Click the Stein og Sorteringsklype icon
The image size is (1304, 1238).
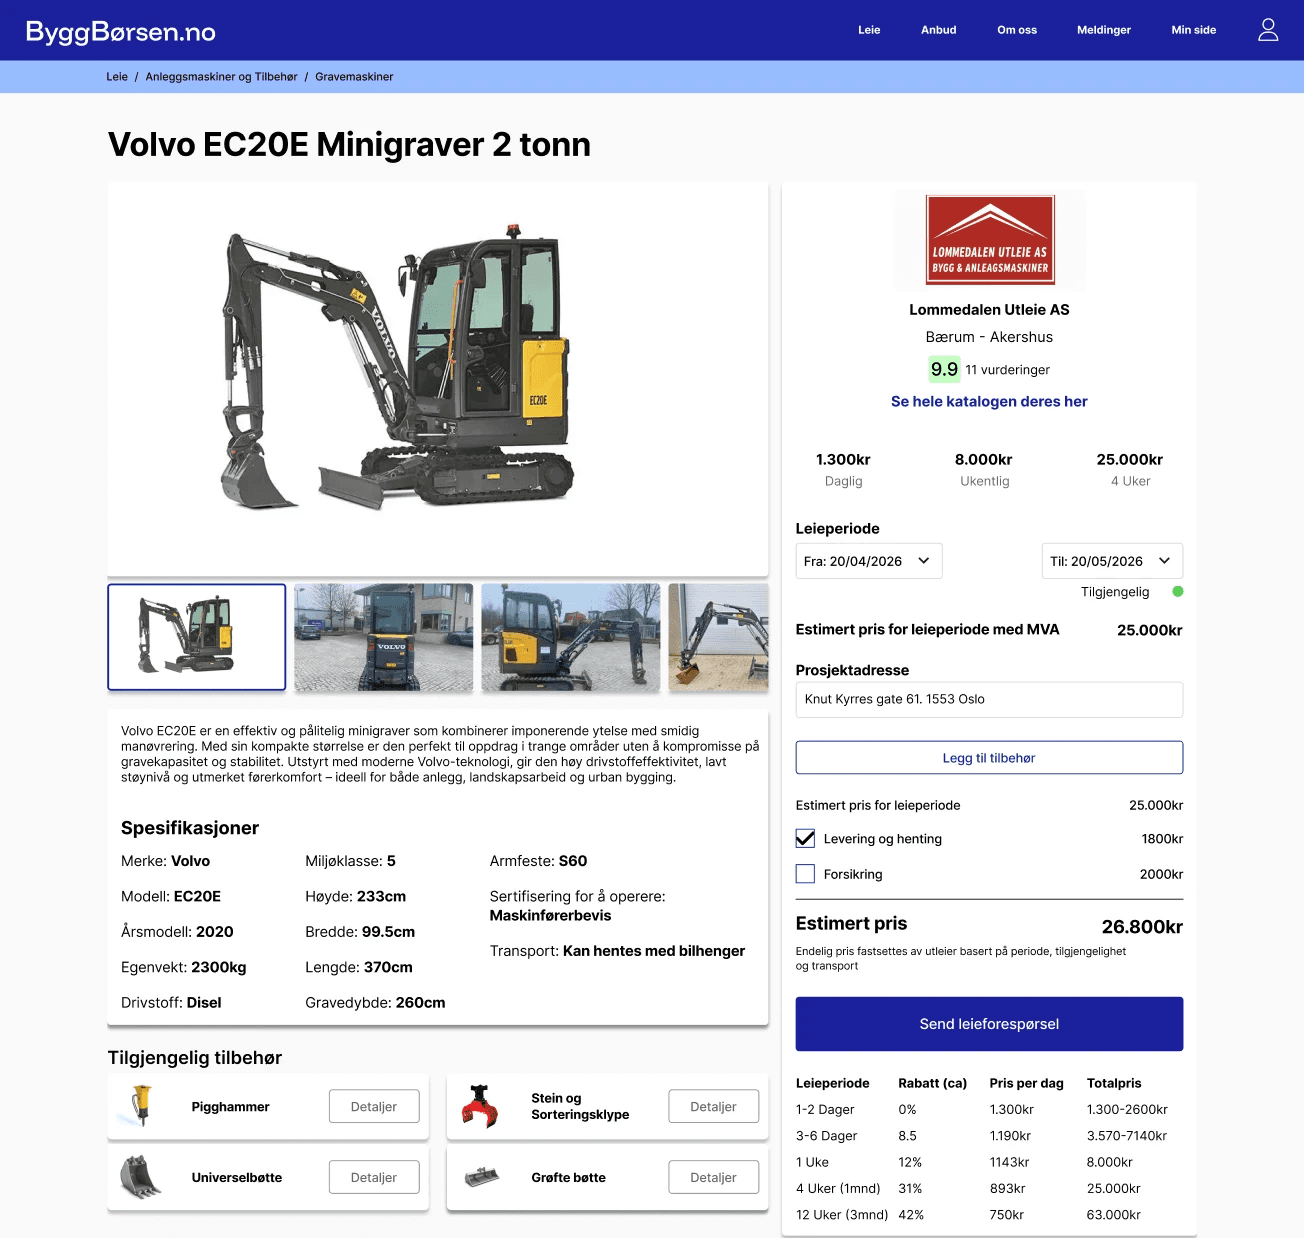[x=480, y=1106]
